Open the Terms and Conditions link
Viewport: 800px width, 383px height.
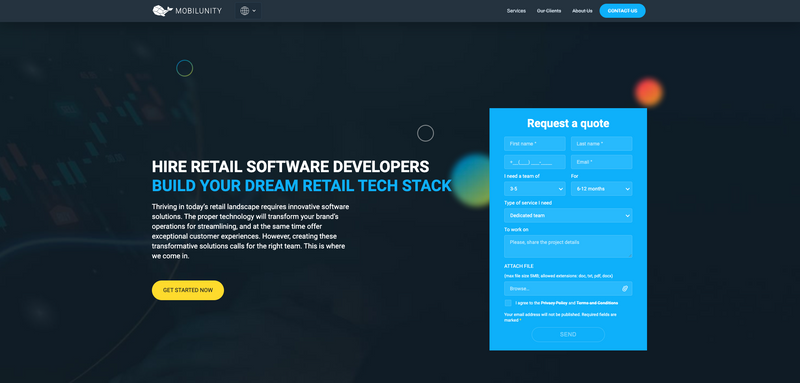597,303
